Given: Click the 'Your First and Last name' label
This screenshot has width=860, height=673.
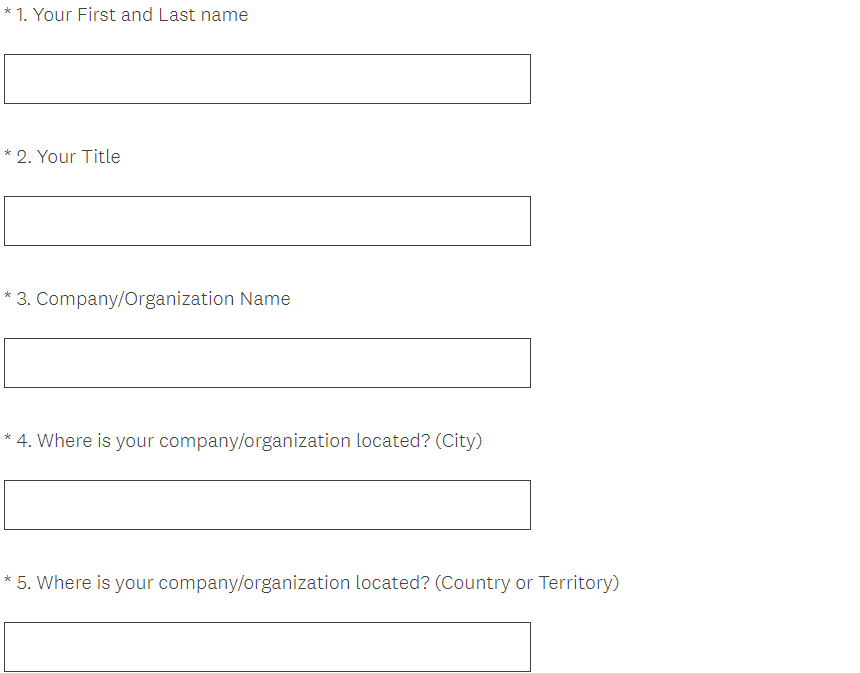Looking at the screenshot, I should tap(140, 15).
